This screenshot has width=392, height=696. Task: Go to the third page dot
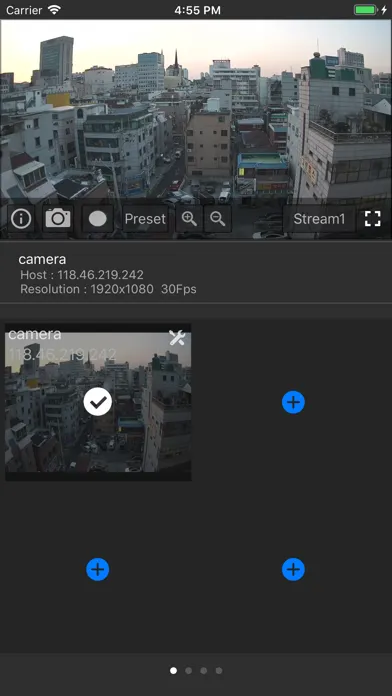(x=204, y=671)
